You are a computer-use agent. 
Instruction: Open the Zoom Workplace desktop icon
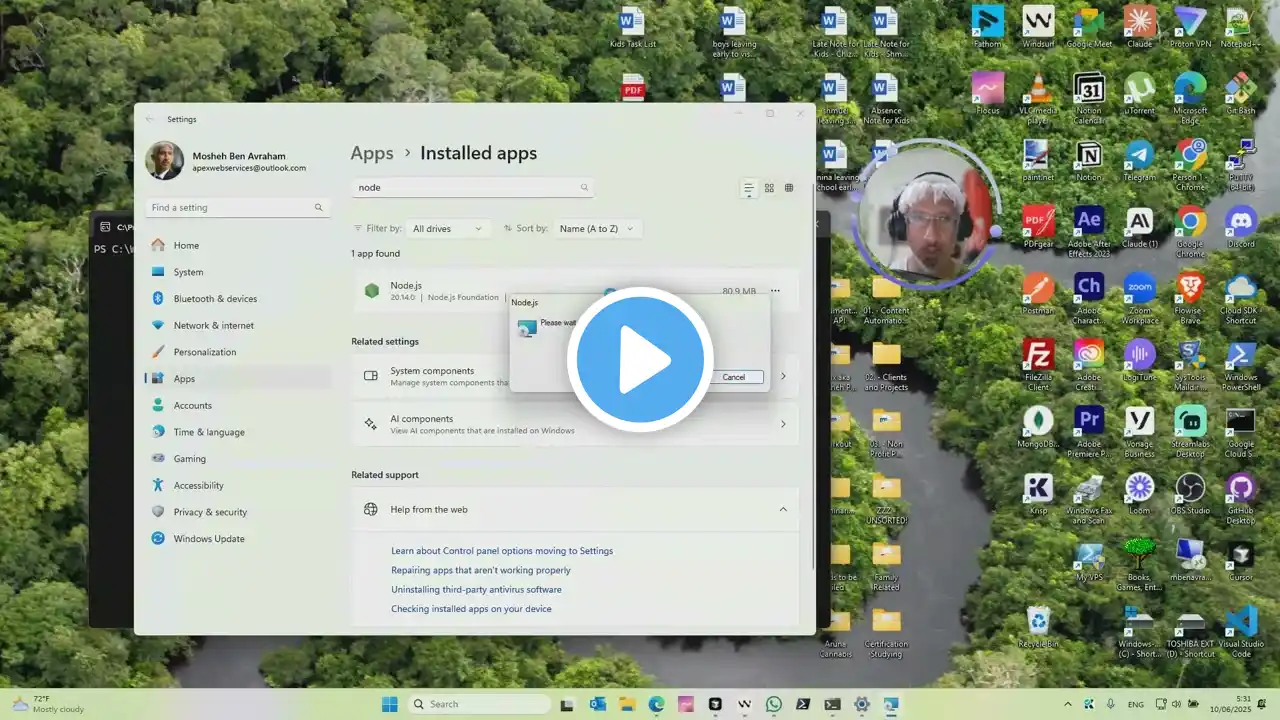1139,298
